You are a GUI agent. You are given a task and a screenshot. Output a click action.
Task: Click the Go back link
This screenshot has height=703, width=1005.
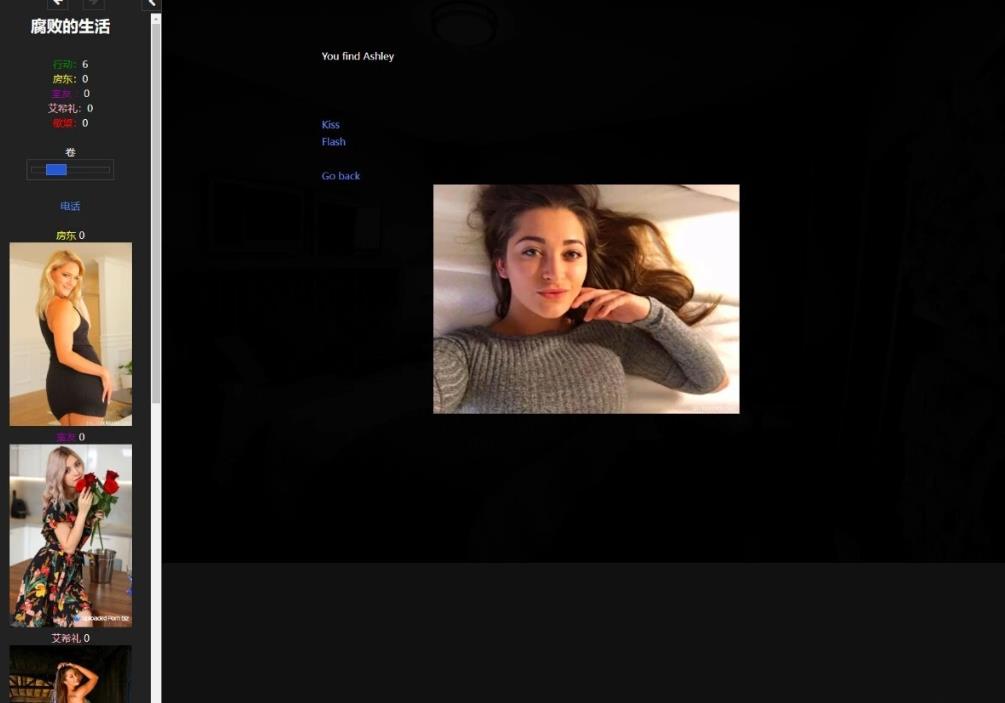340,176
